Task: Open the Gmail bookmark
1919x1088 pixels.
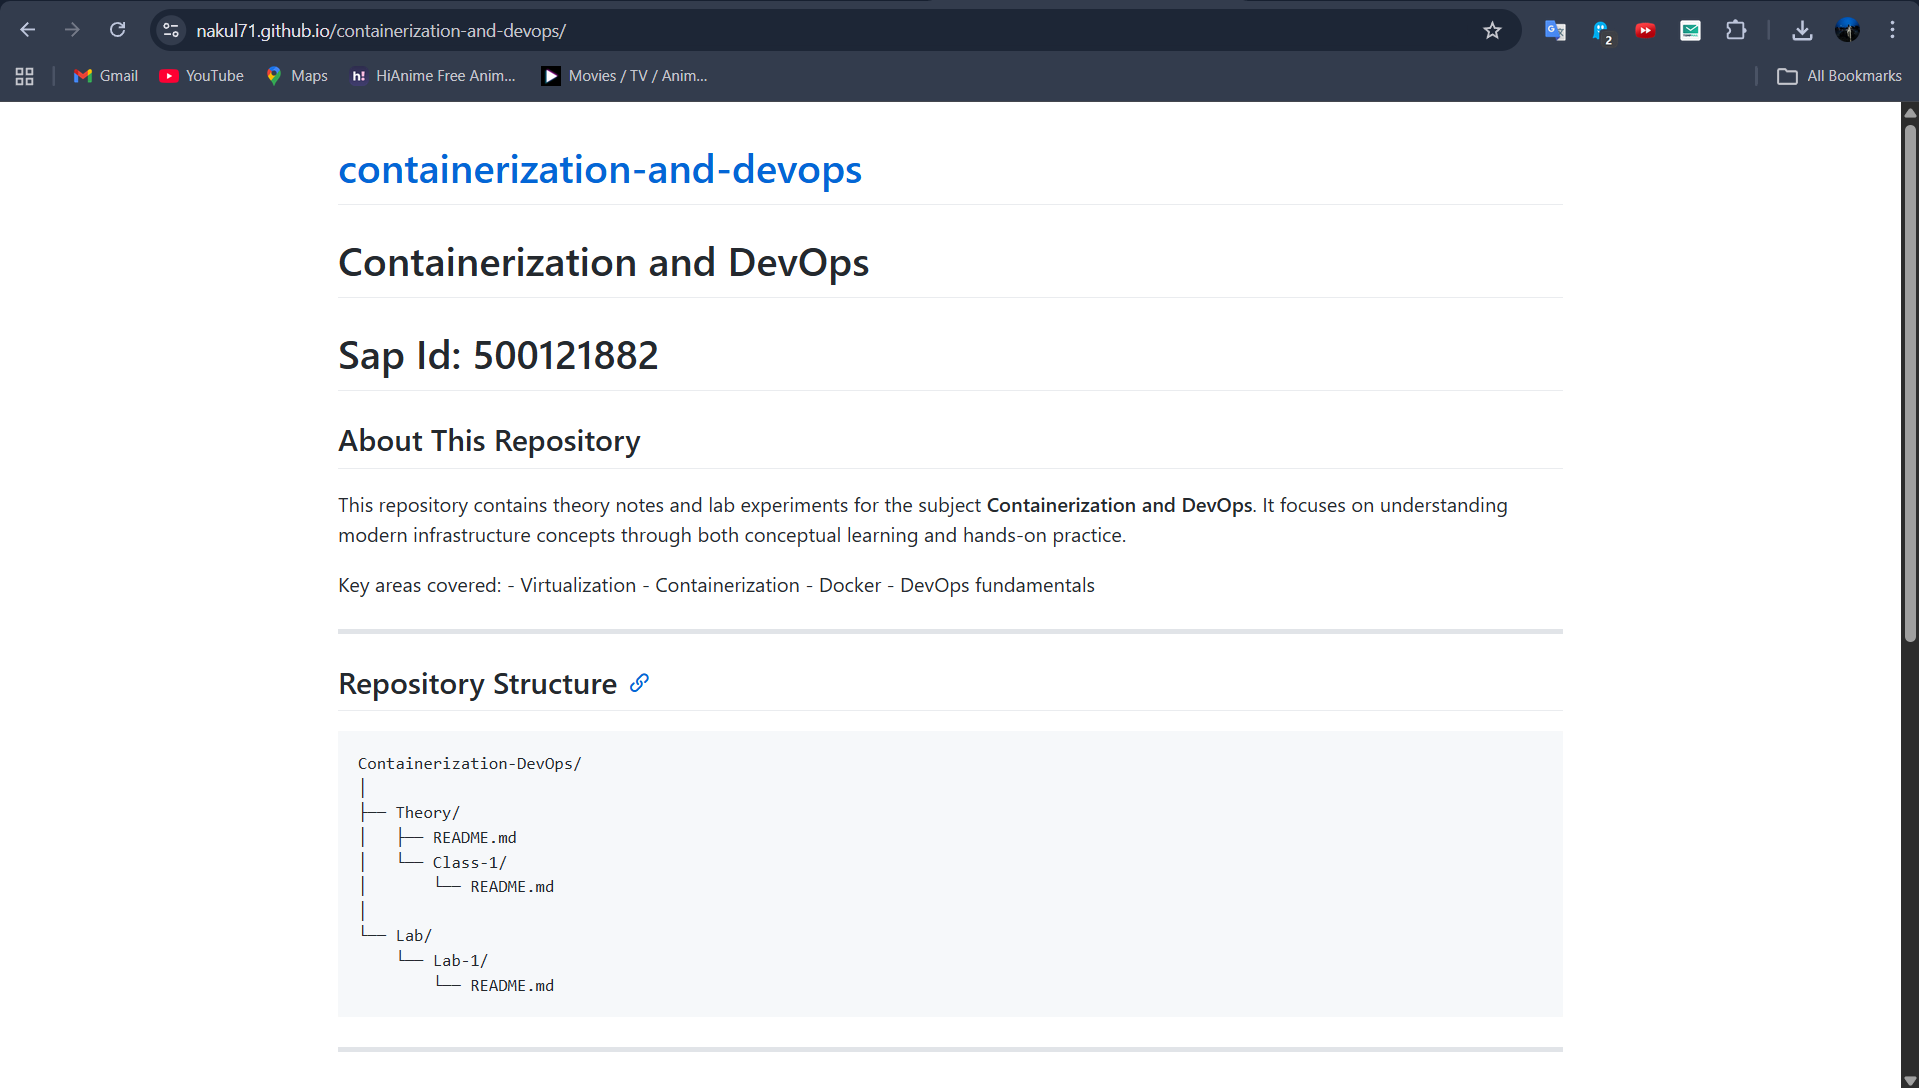Action: click(x=106, y=76)
